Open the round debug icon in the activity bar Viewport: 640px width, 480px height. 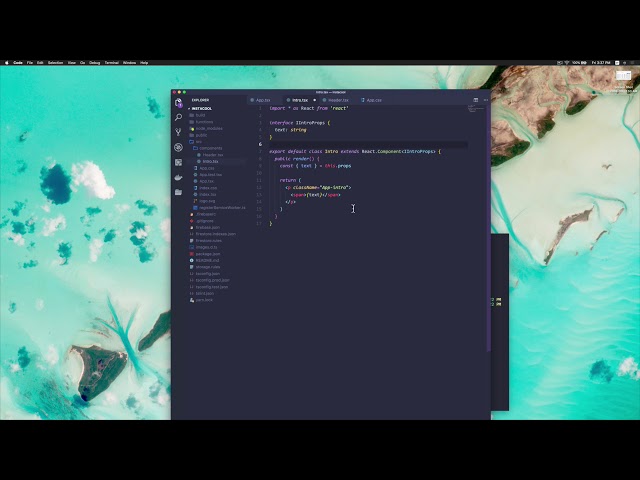178,147
